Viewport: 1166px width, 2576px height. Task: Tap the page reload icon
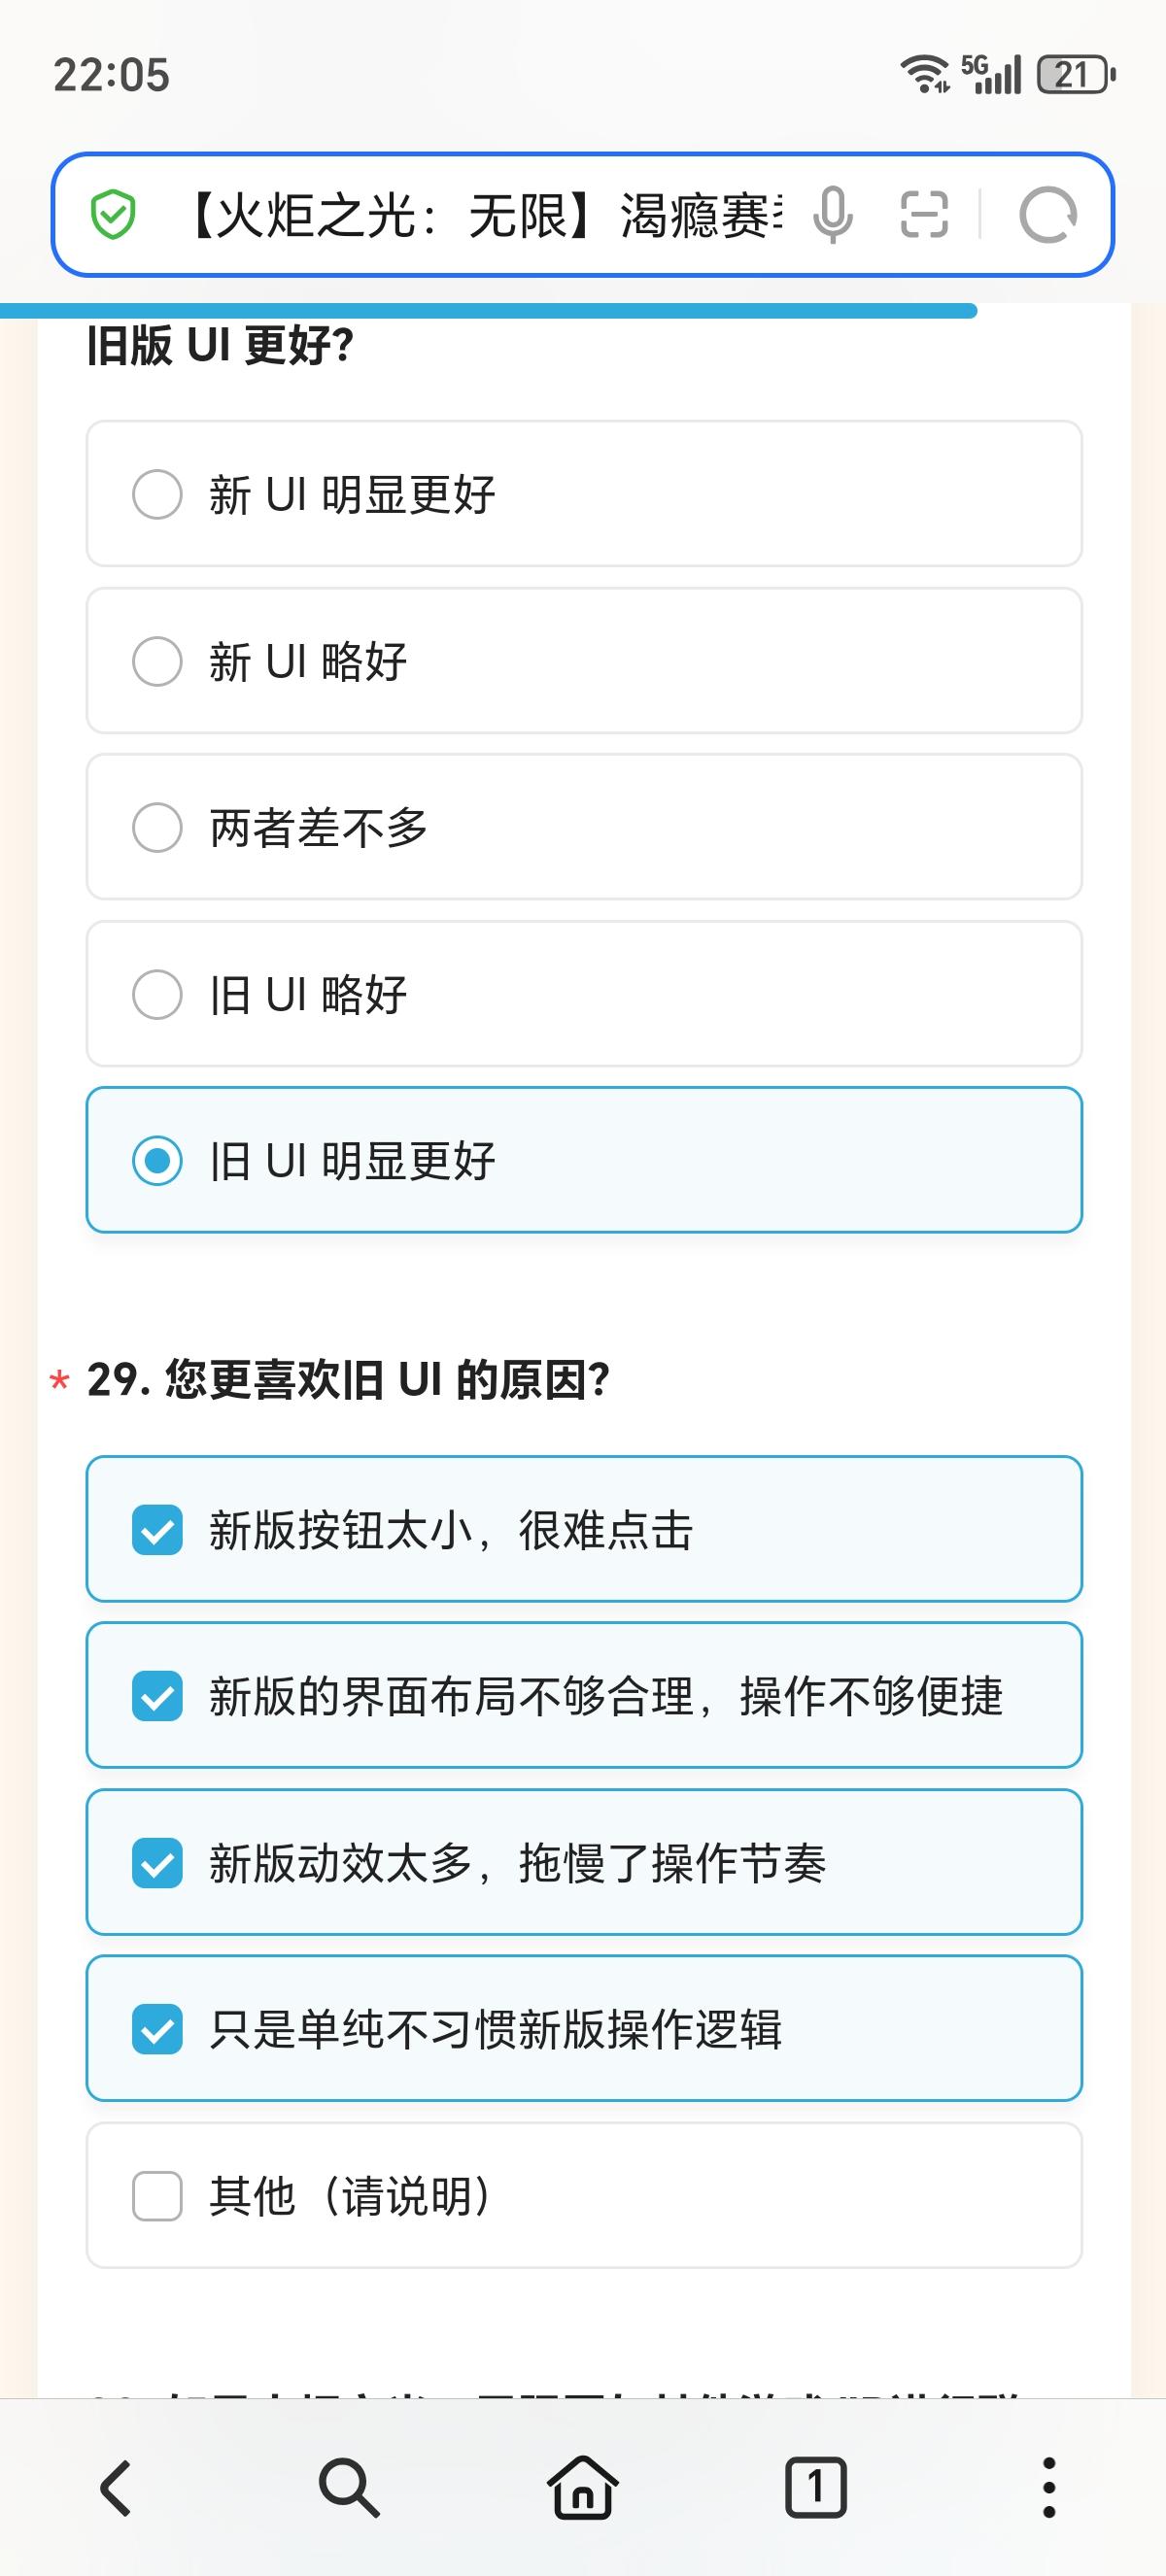click(x=1047, y=215)
